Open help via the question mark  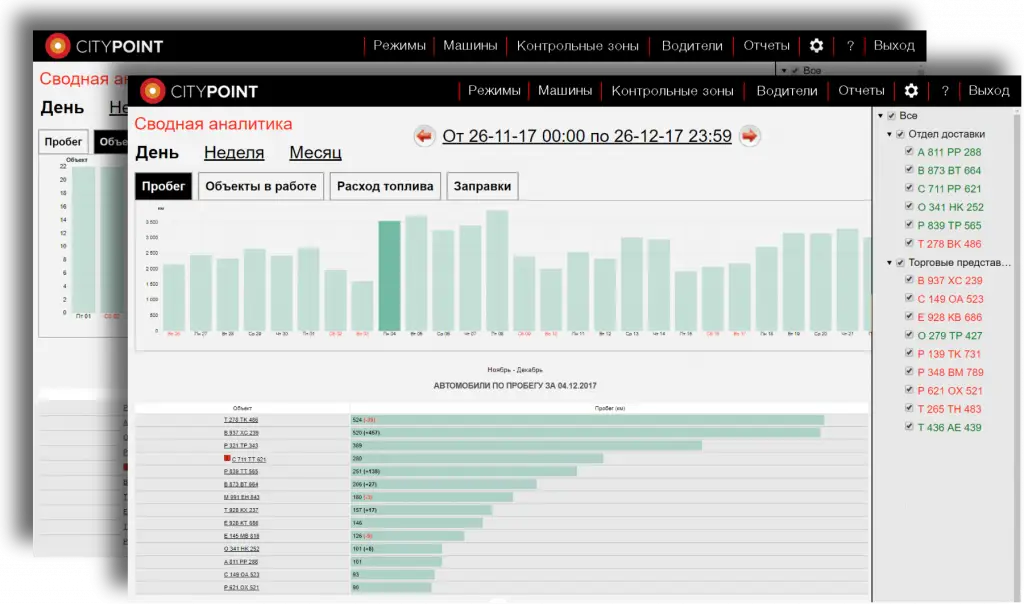(944, 91)
